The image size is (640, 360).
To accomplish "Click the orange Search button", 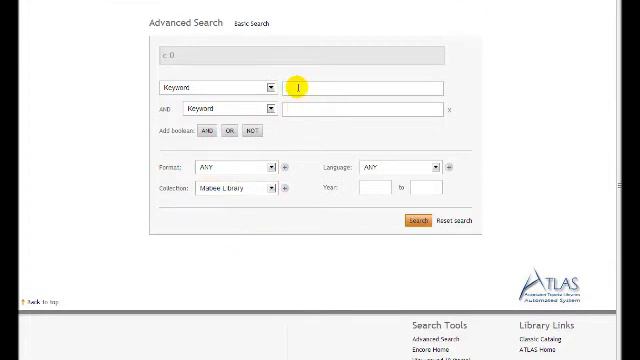I will (x=418, y=220).
